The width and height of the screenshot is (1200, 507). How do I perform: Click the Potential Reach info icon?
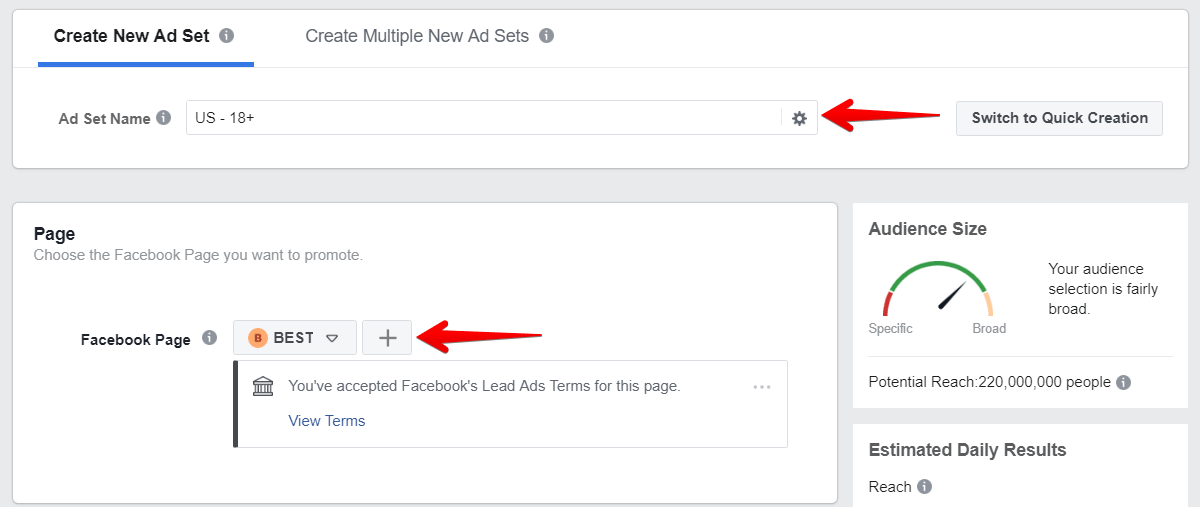(1124, 382)
